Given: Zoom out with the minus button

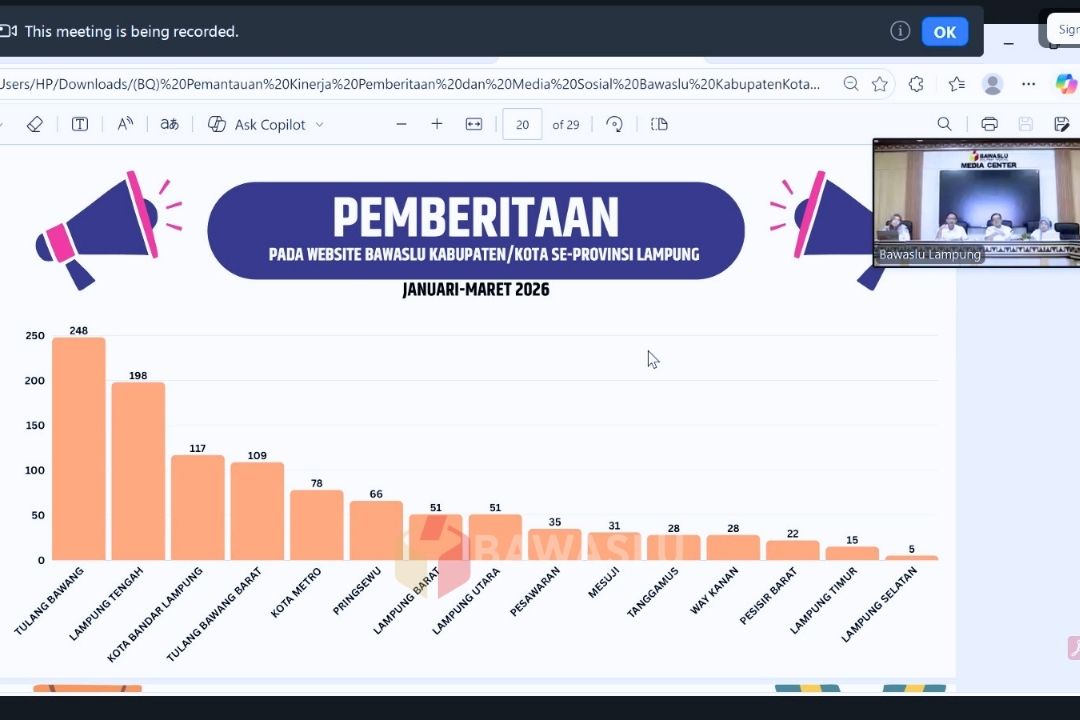Looking at the screenshot, I should [402, 124].
